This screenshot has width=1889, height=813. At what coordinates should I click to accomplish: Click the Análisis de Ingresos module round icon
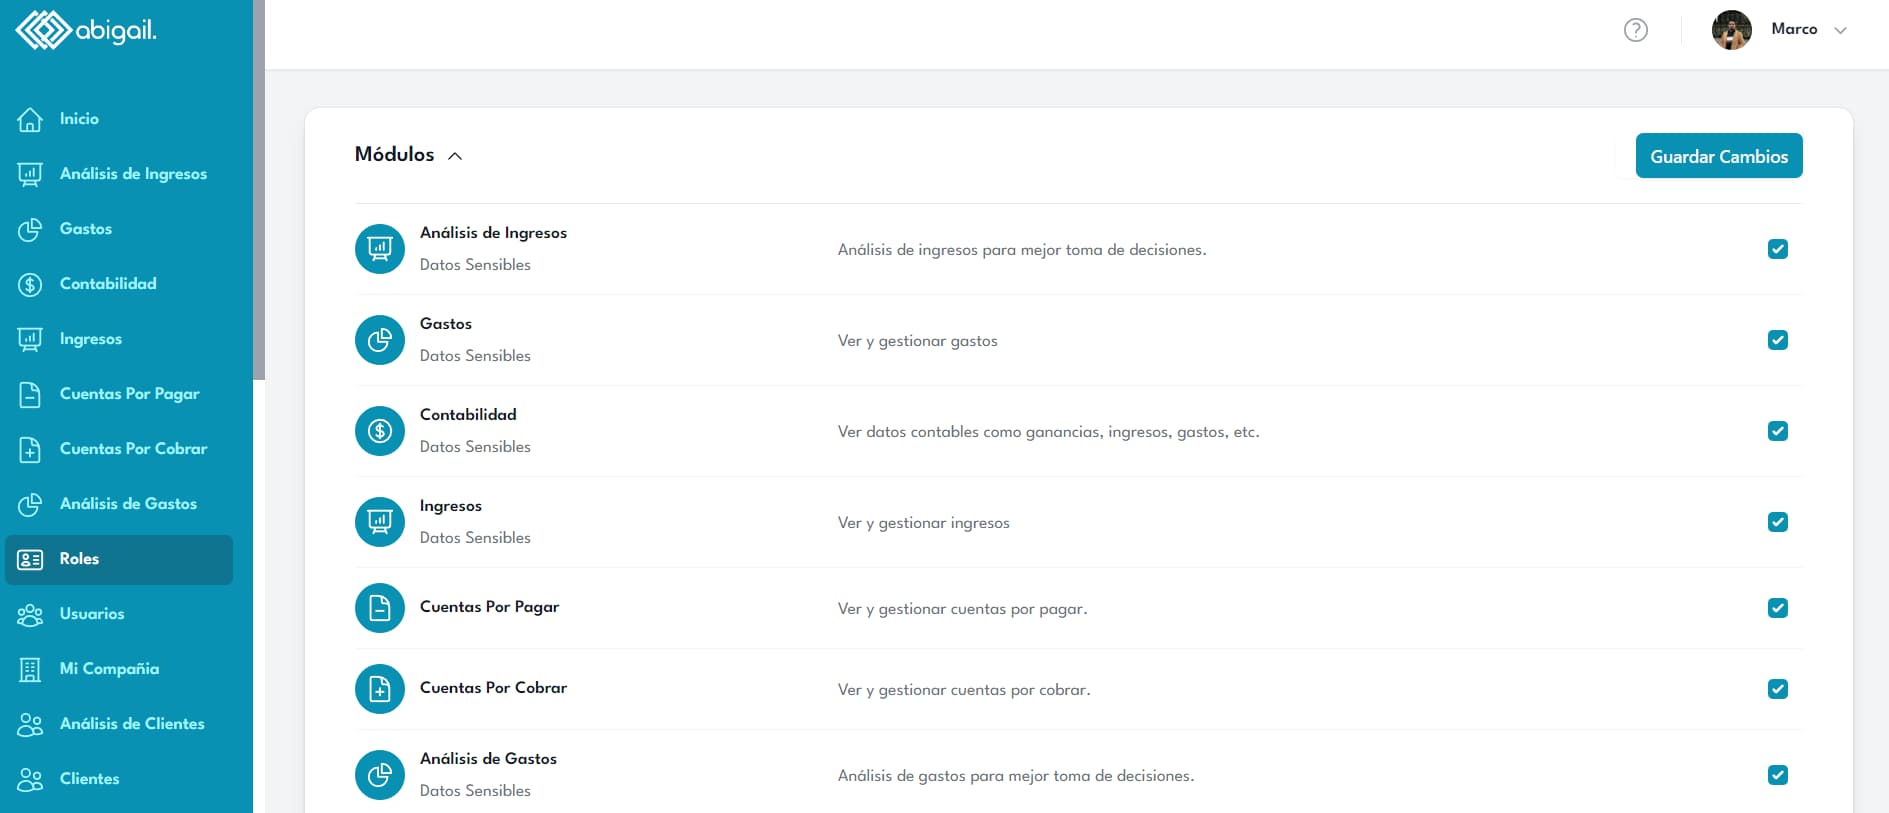[x=380, y=249]
